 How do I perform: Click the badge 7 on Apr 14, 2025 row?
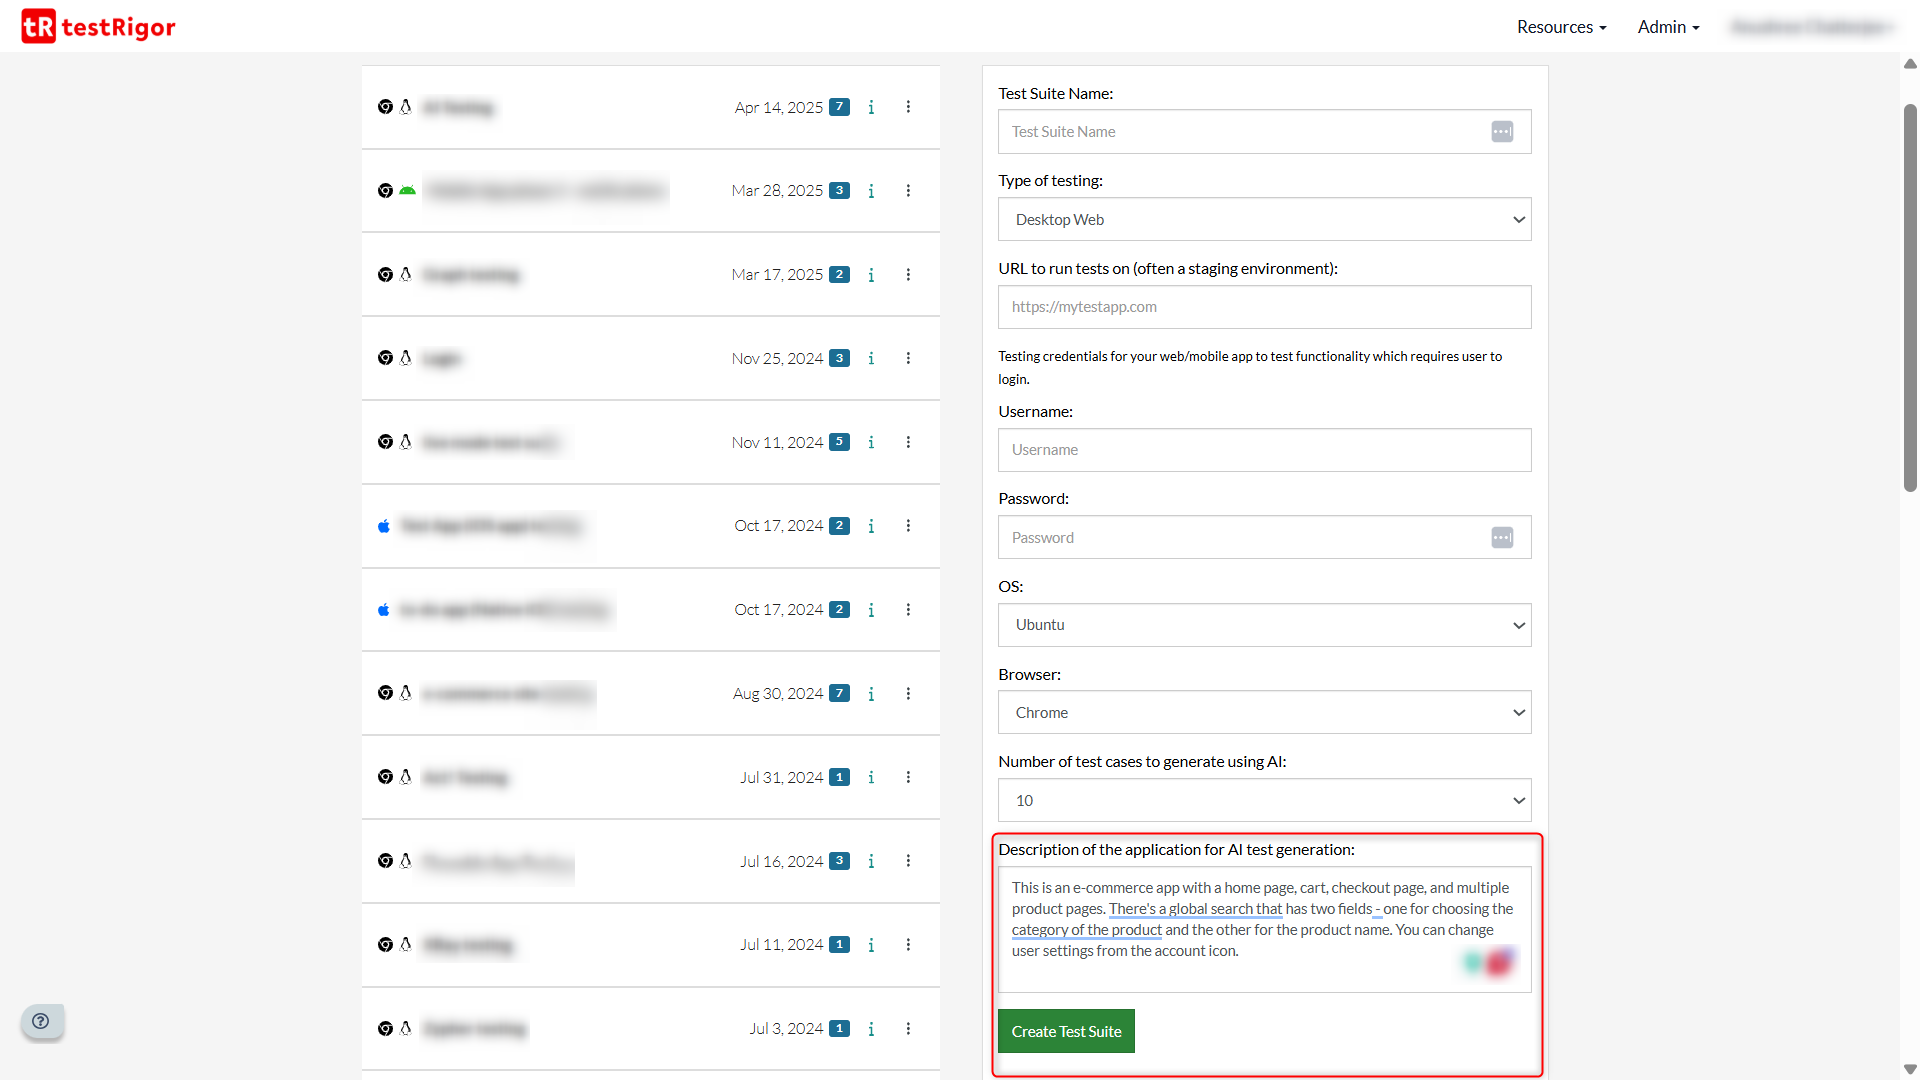(840, 107)
